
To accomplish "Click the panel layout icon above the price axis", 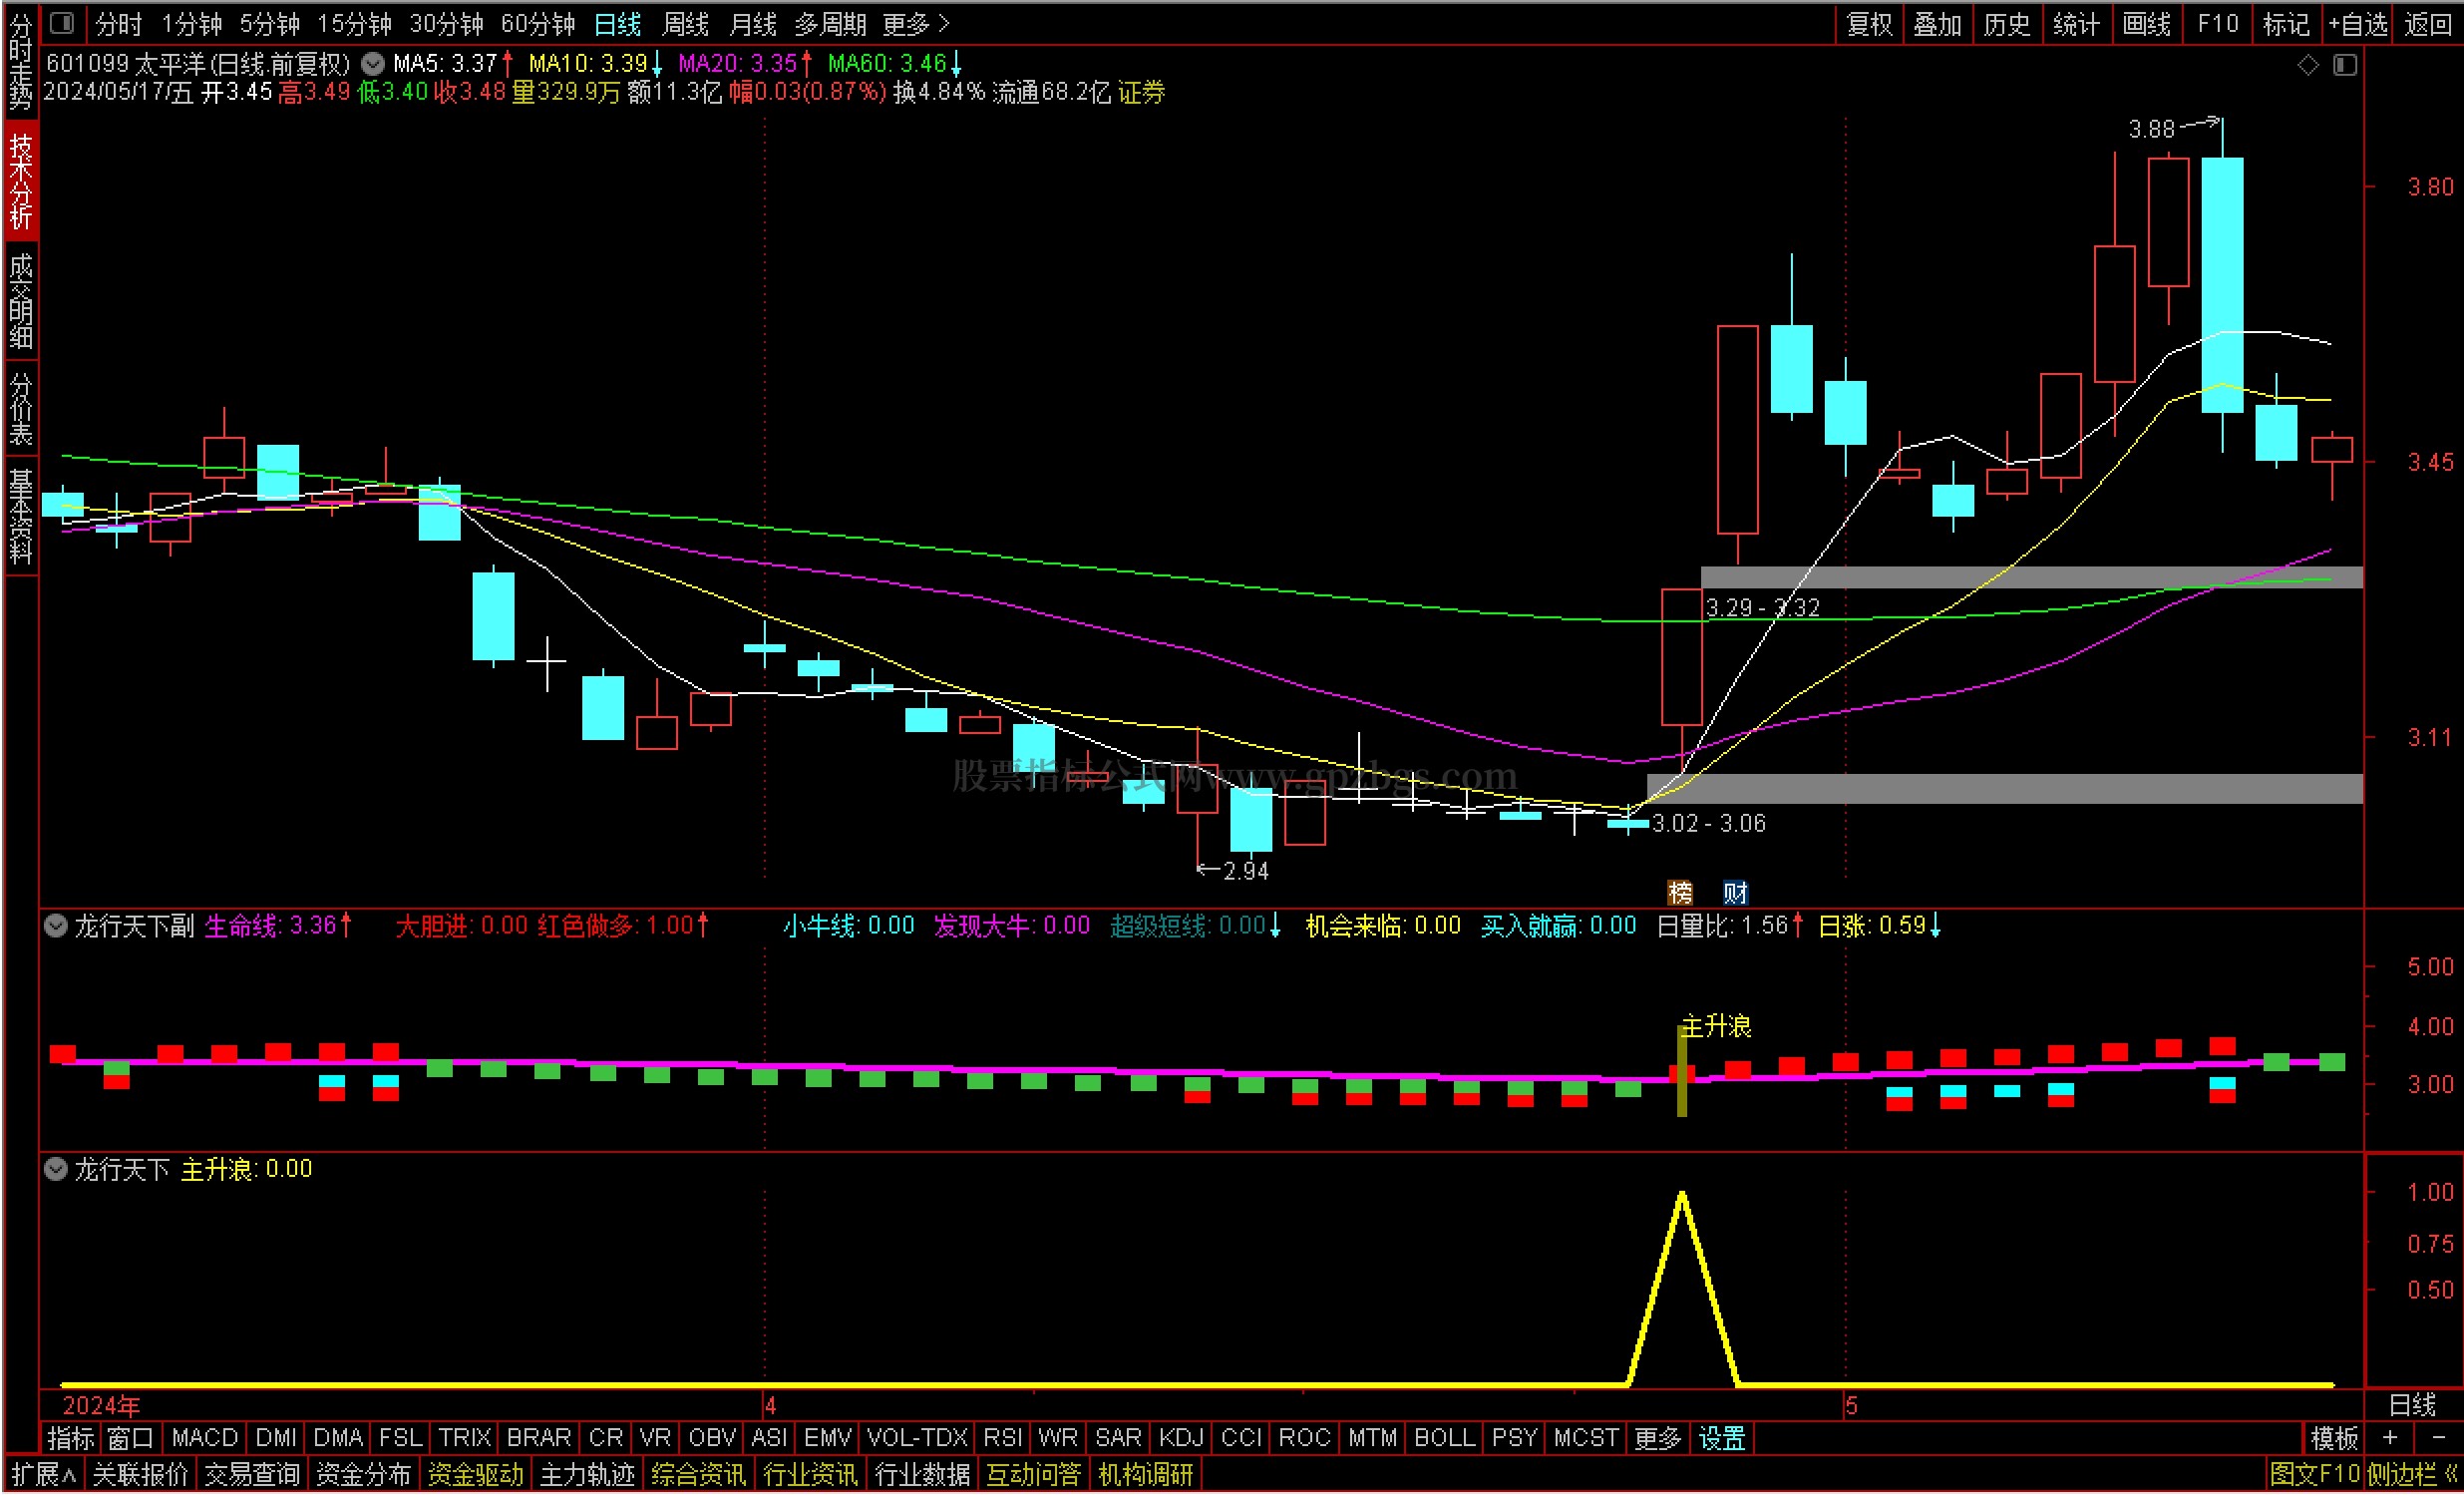I will tap(2345, 65).
